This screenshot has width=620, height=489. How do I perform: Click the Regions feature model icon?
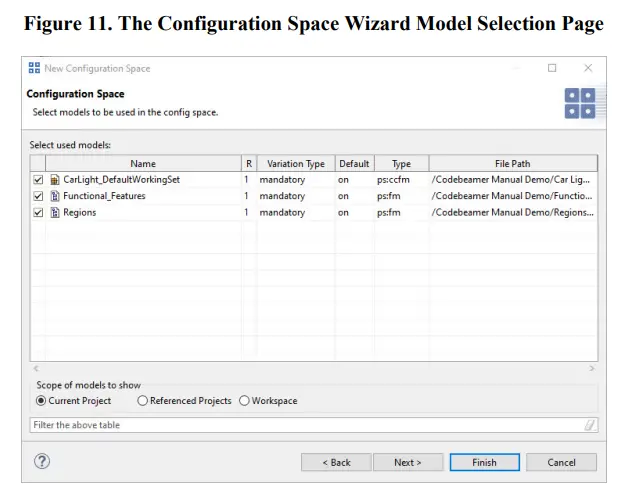click(x=55, y=213)
